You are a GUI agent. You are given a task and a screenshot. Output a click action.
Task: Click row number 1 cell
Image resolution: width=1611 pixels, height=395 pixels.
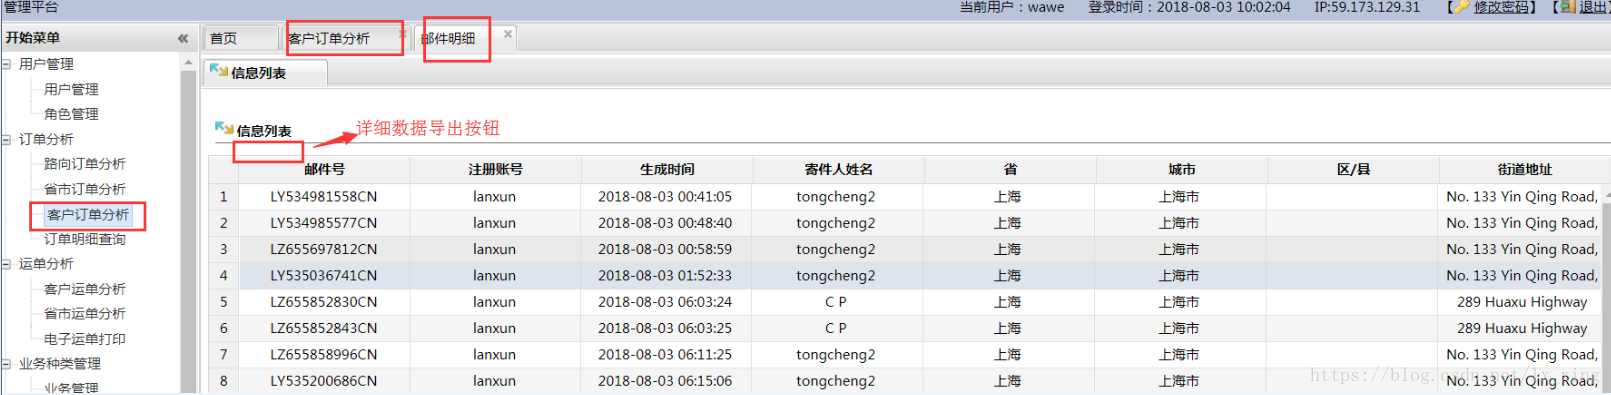point(224,197)
